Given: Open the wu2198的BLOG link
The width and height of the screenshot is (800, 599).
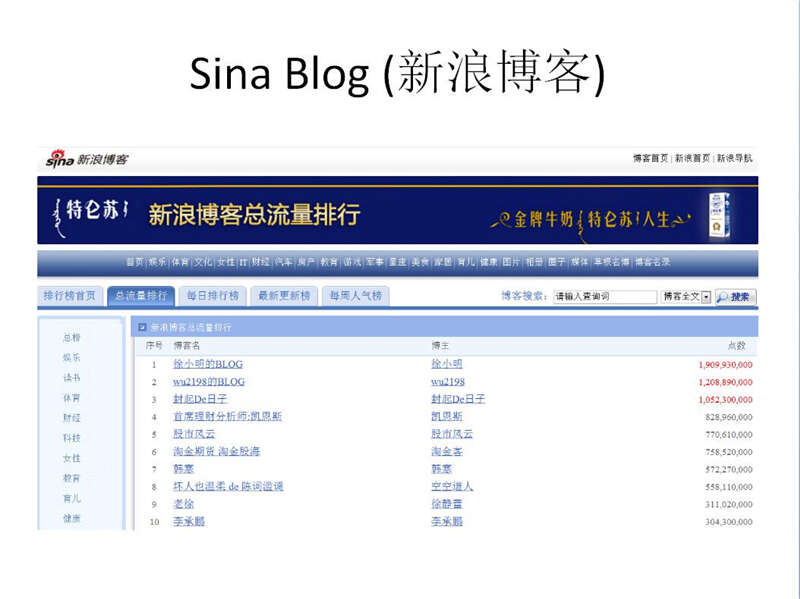Looking at the screenshot, I should point(208,382).
